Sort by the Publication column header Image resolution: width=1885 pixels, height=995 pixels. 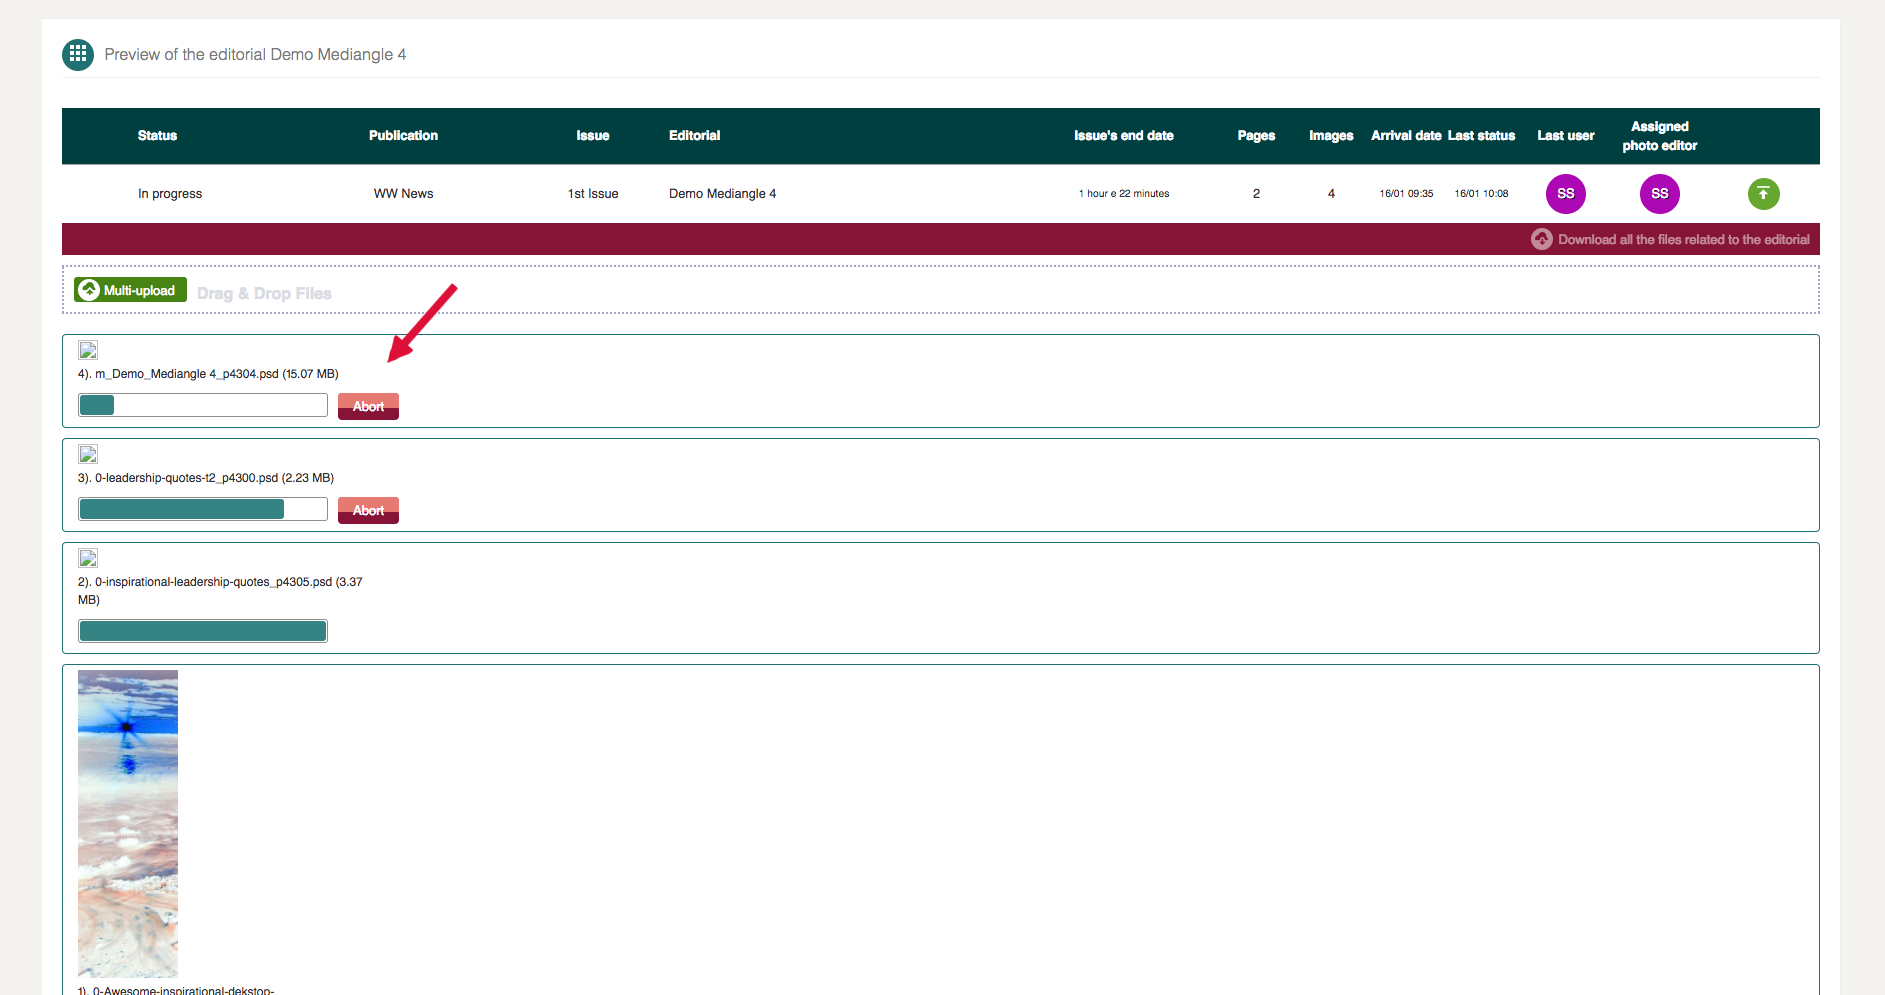point(403,136)
